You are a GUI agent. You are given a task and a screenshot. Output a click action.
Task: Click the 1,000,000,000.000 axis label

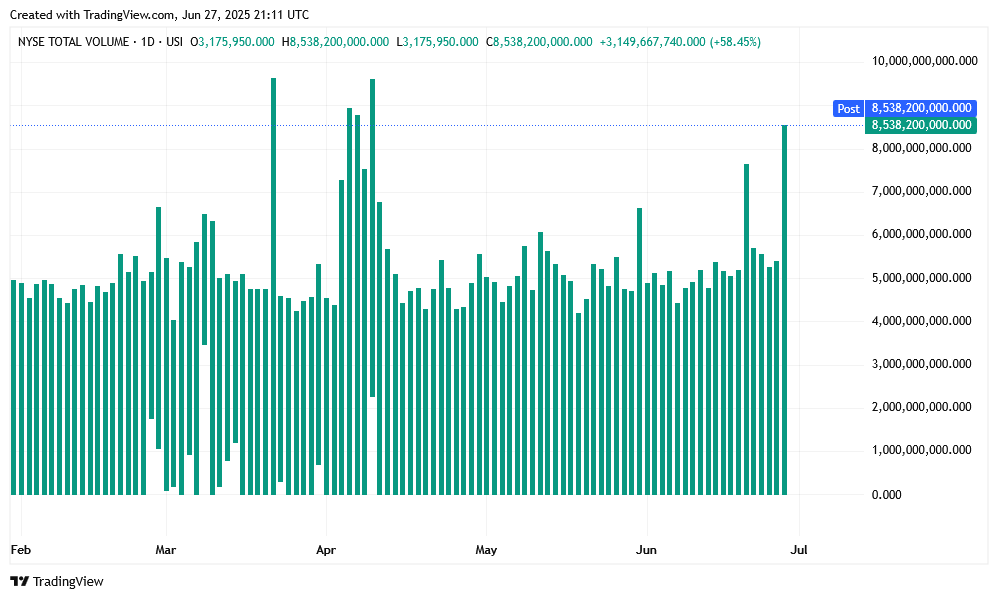921,450
